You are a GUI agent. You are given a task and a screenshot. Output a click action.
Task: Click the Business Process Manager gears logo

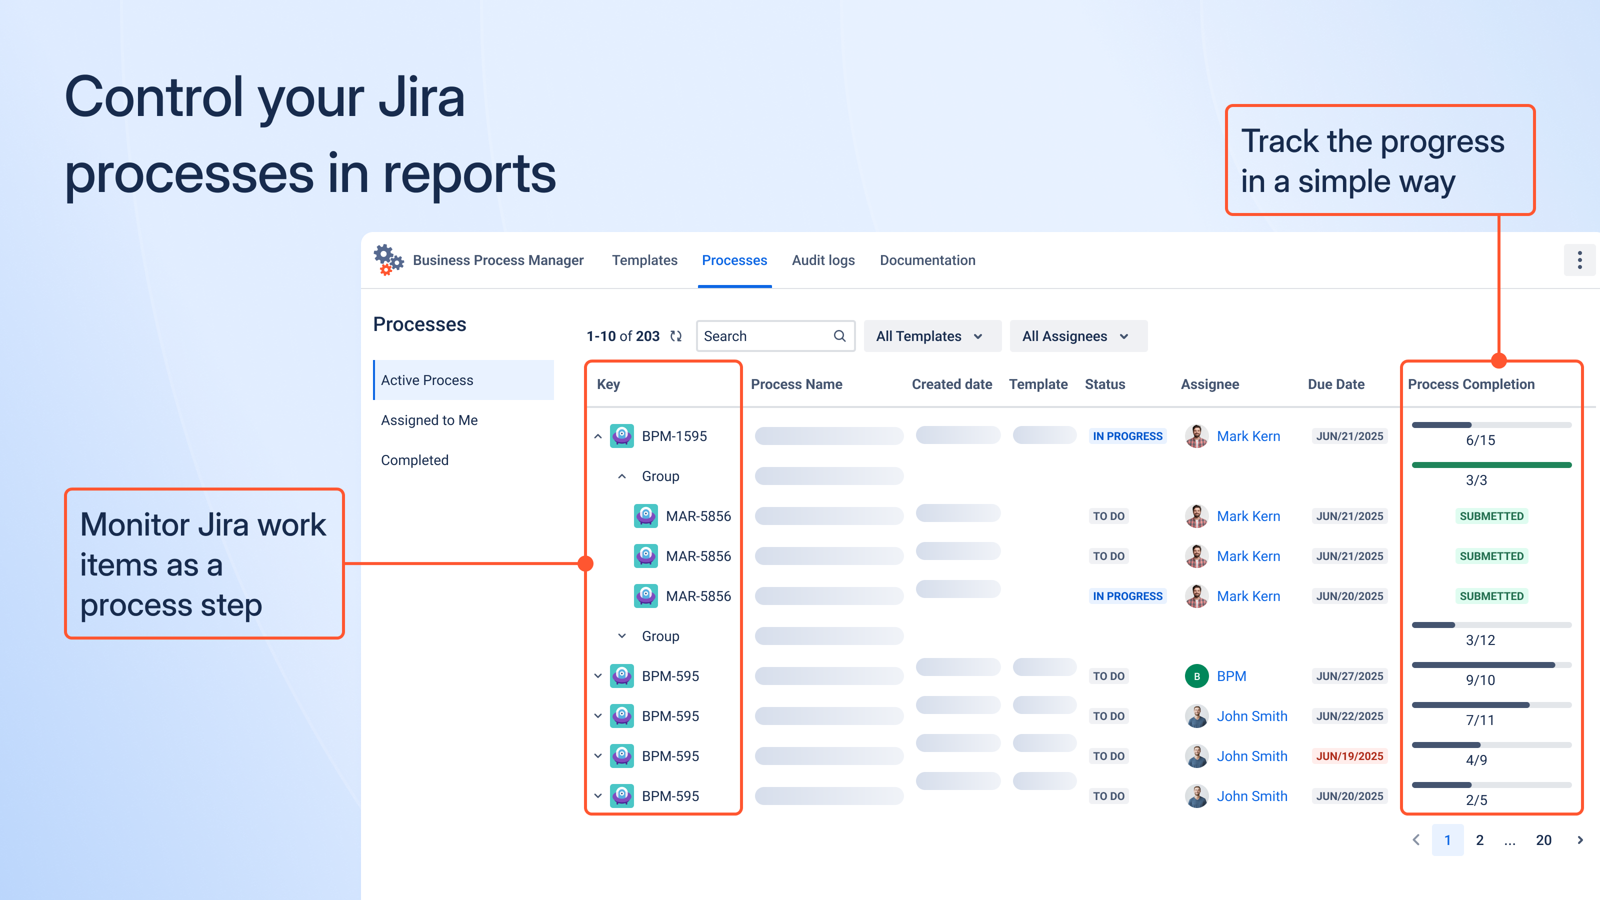coord(388,260)
